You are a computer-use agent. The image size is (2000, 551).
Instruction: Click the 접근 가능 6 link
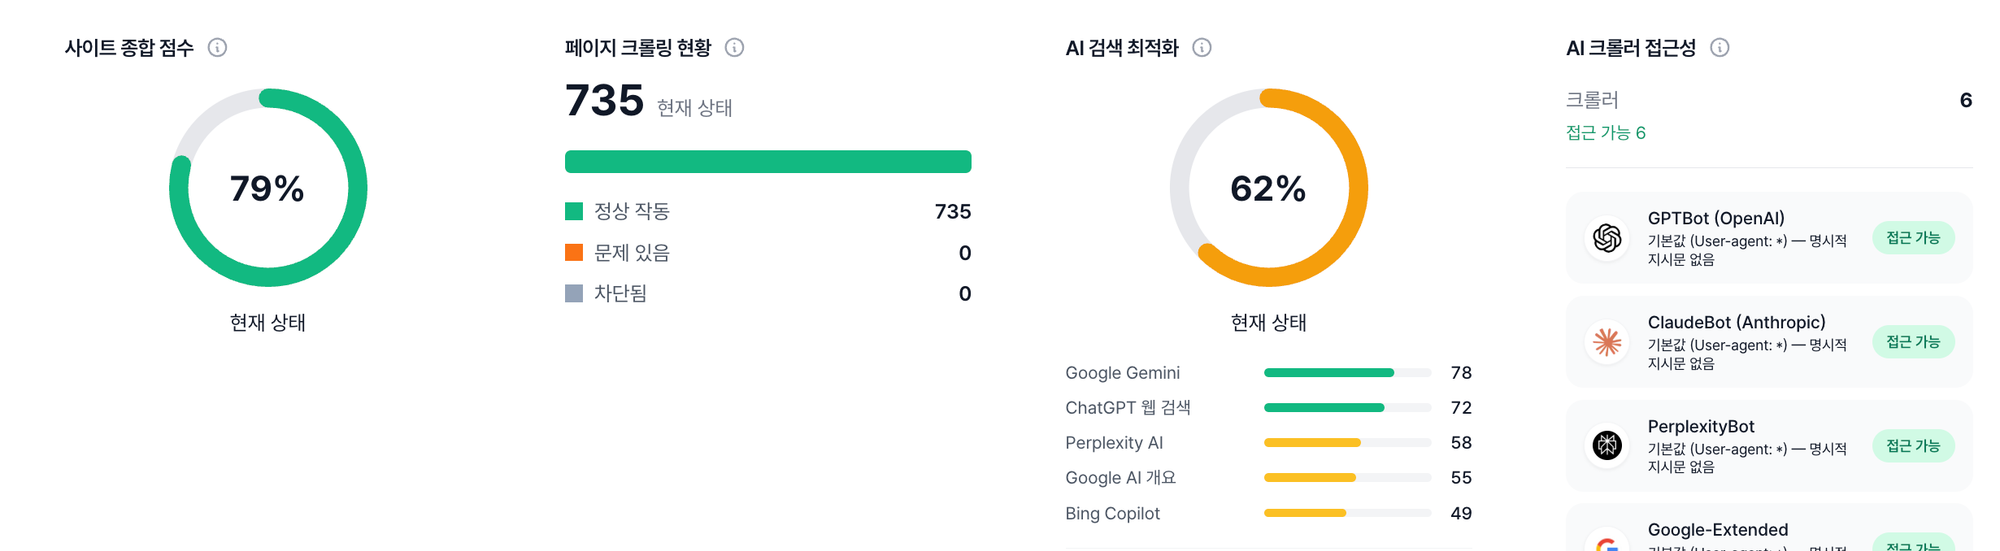click(x=1605, y=133)
